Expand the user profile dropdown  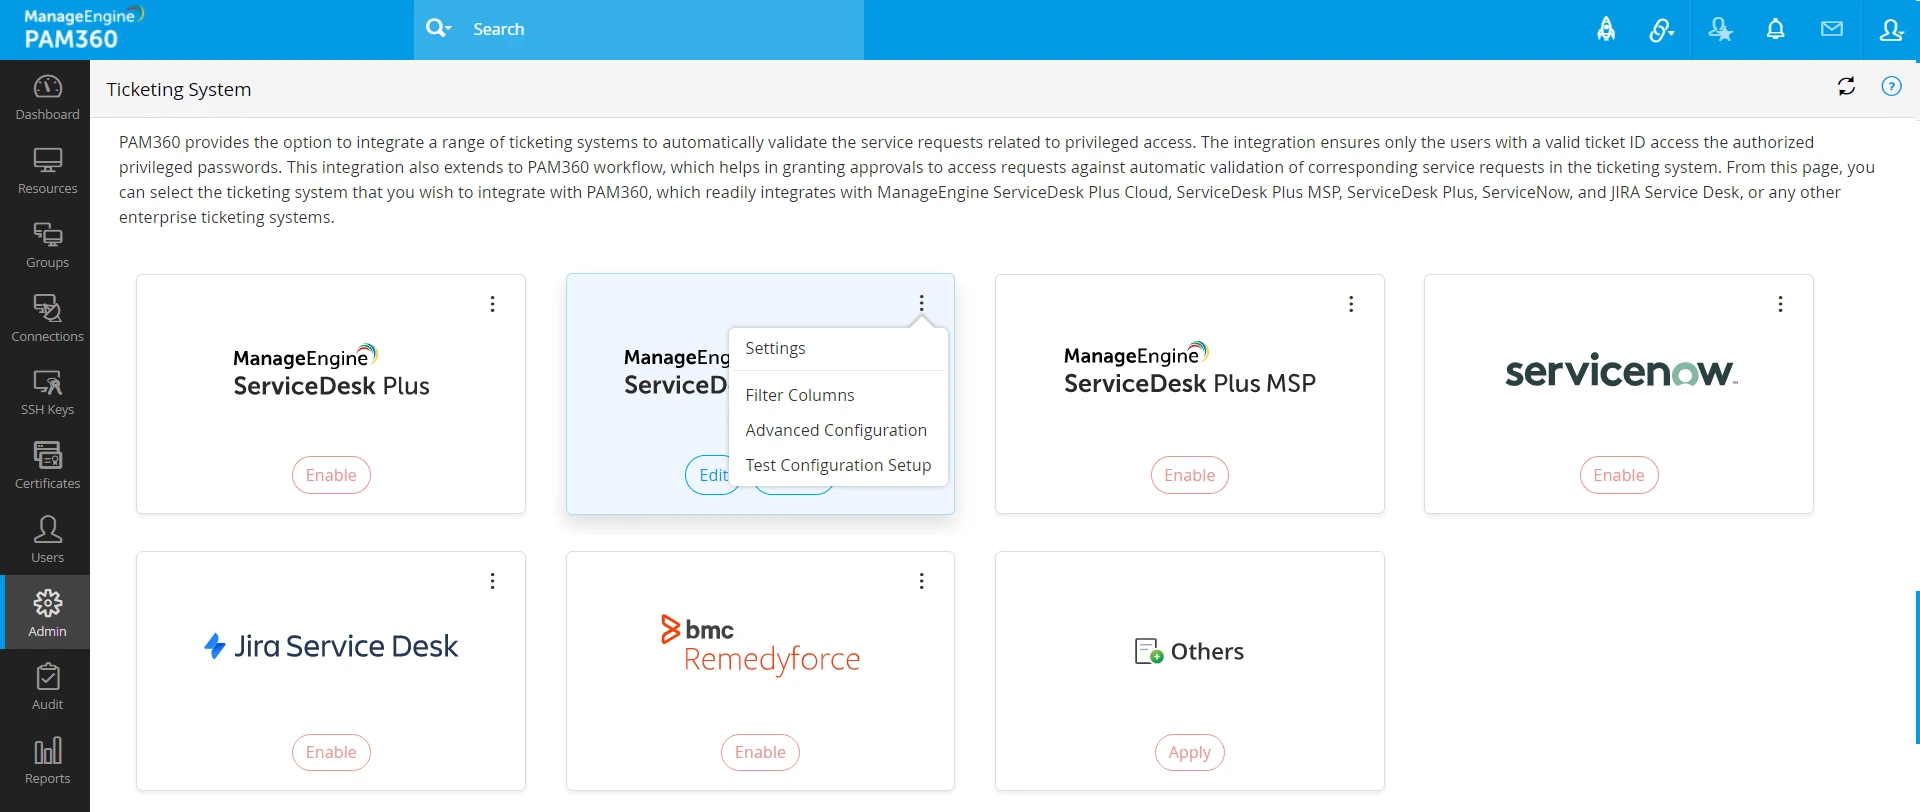click(1893, 30)
